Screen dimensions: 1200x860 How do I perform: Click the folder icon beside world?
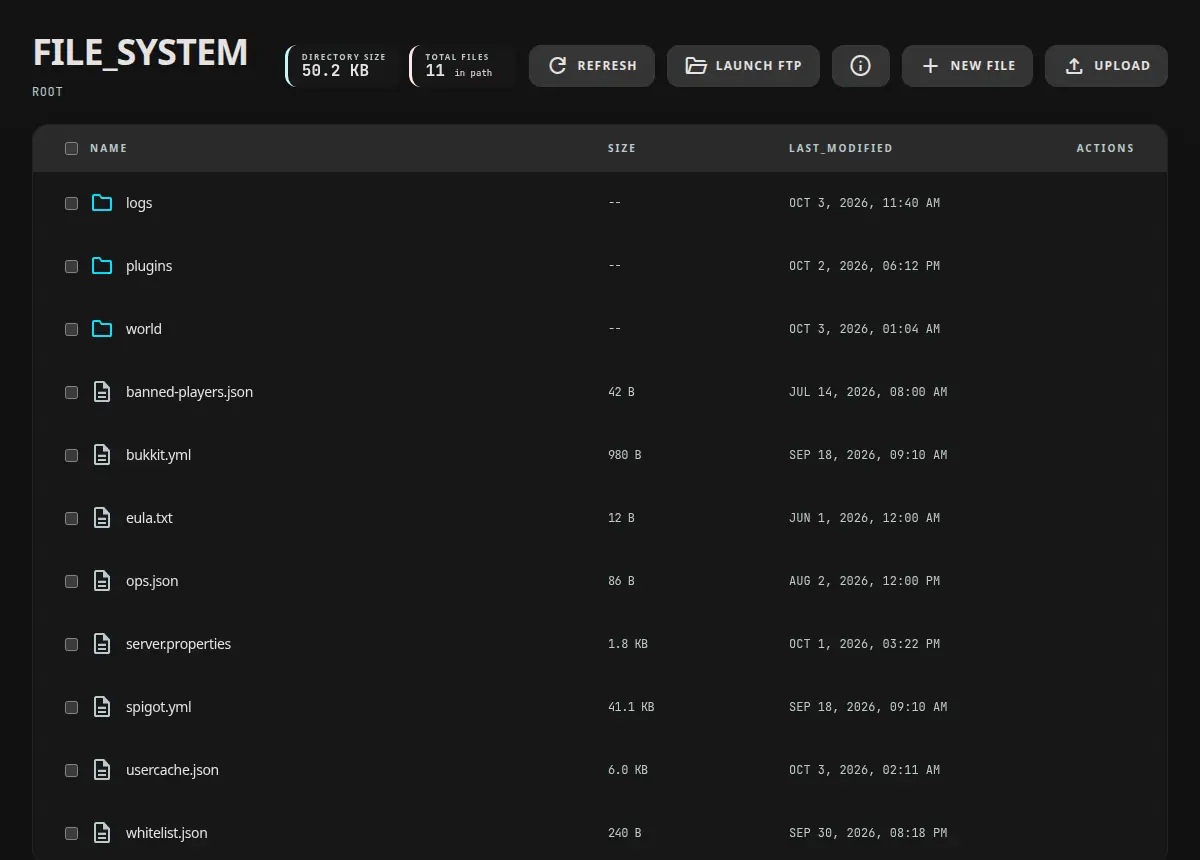coord(102,329)
